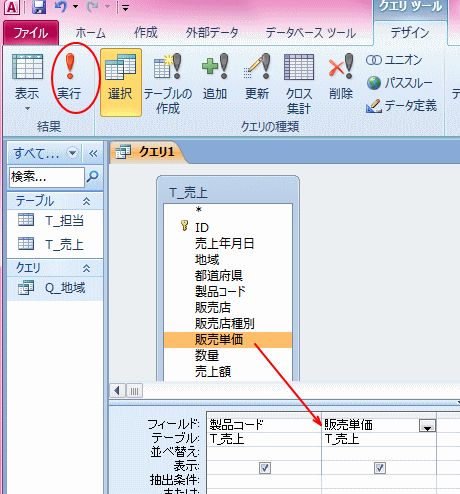Collapse the クエリ group
This screenshot has width=460, height=494.
click(x=86, y=268)
